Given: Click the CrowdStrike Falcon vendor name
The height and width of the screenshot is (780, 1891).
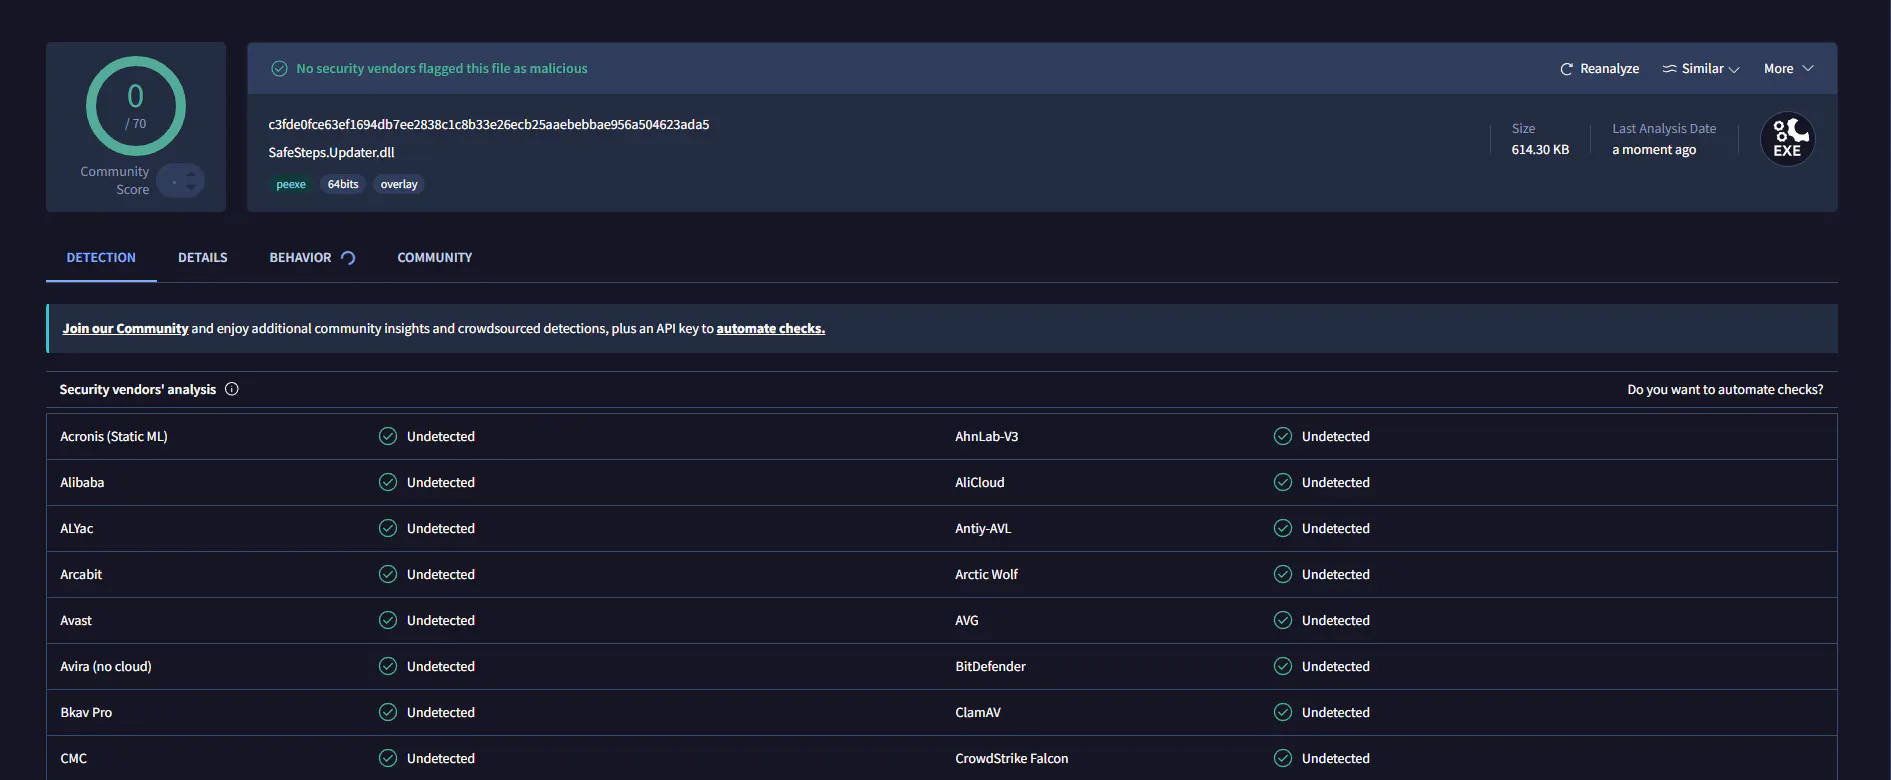Looking at the screenshot, I should [x=1012, y=759].
